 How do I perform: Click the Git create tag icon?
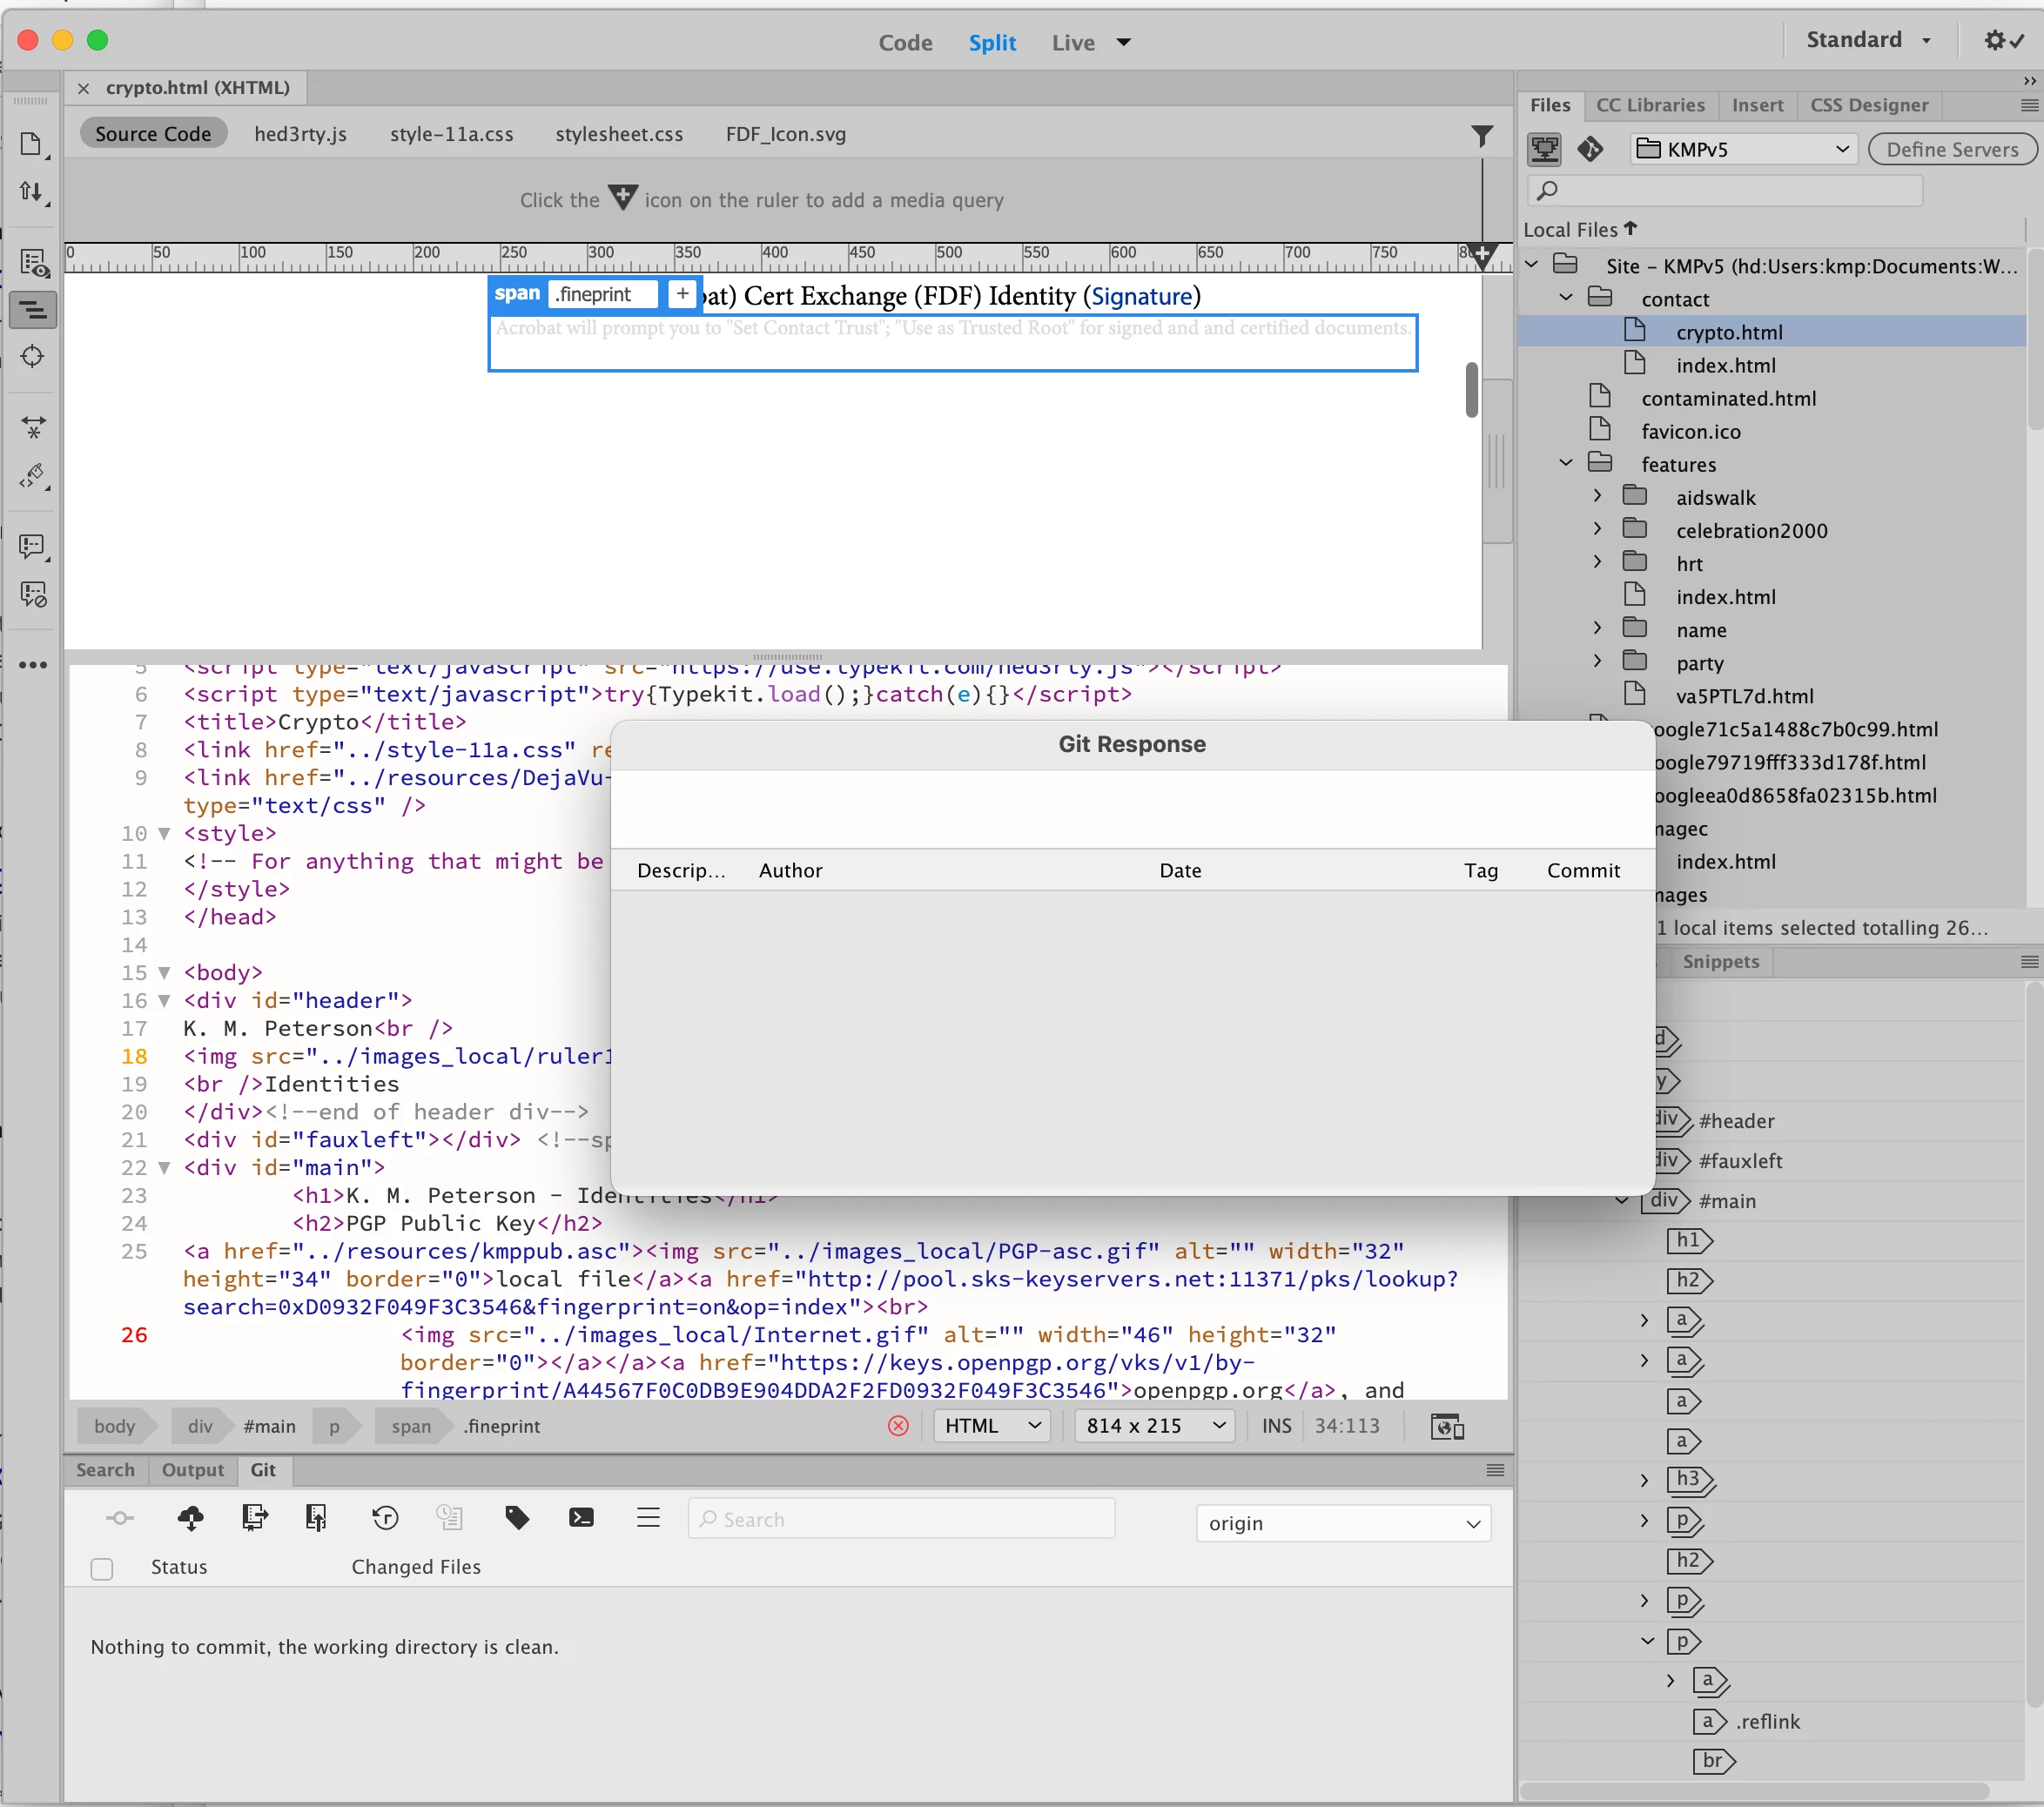pos(517,1518)
